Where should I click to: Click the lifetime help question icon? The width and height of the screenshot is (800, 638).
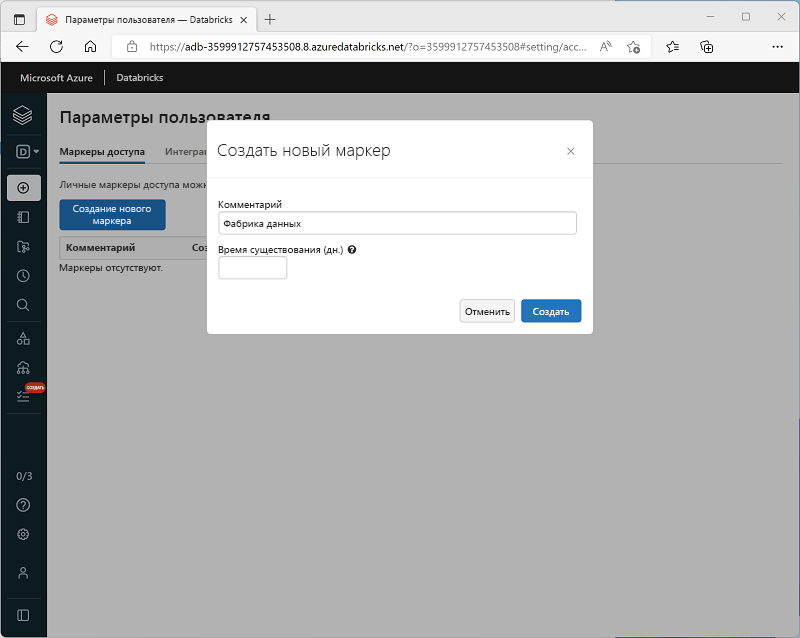click(x=352, y=250)
